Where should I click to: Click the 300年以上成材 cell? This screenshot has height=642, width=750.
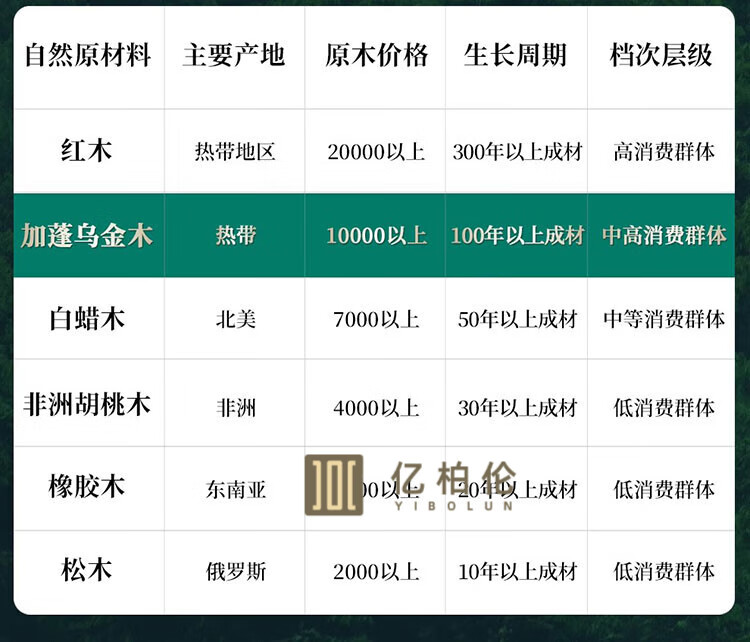coord(517,152)
